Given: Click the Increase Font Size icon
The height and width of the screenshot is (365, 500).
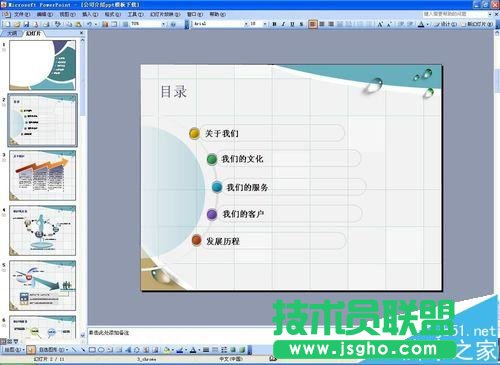Looking at the screenshot, I should 380,24.
